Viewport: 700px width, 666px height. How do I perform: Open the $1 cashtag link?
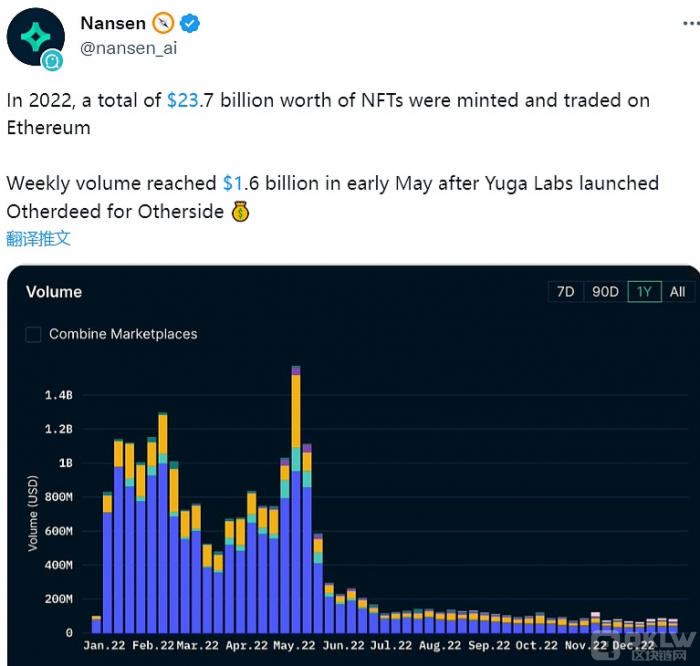point(233,184)
